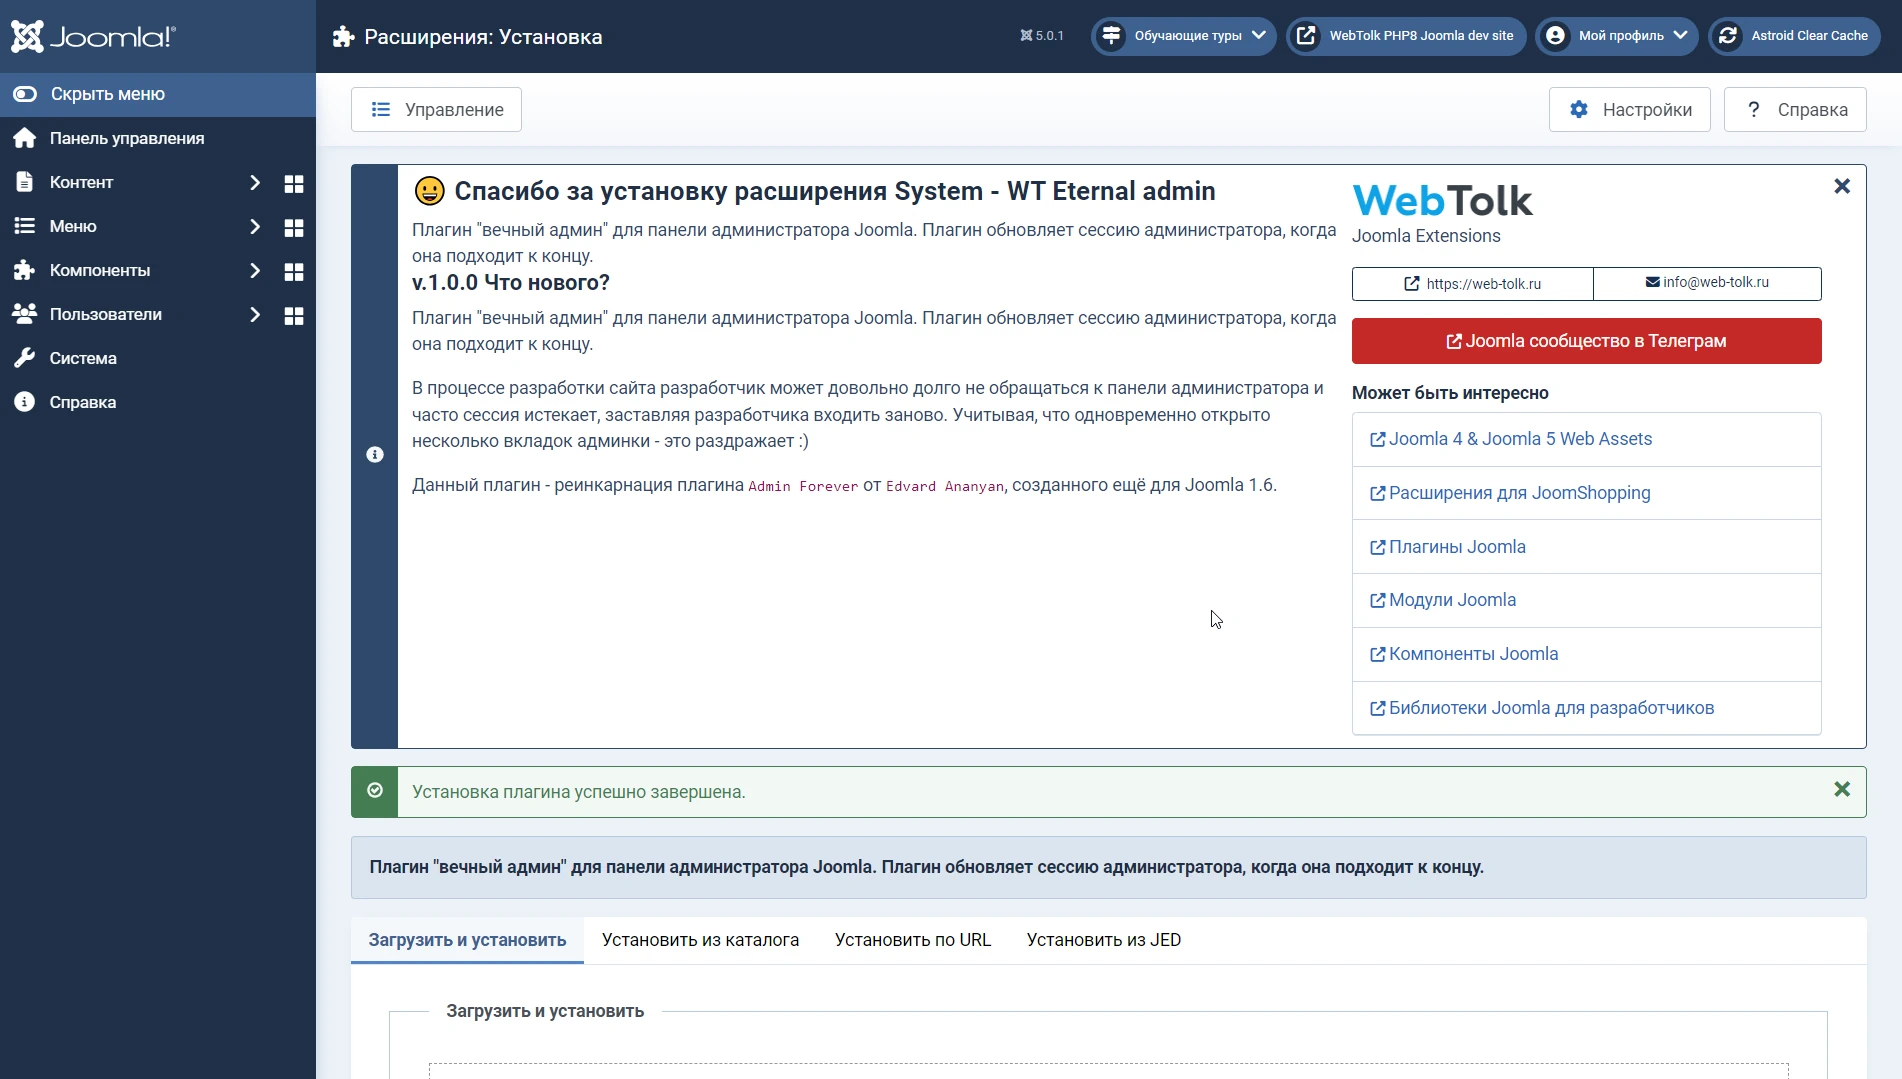Open 'Система' in the sidebar

(x=83, y=358)
